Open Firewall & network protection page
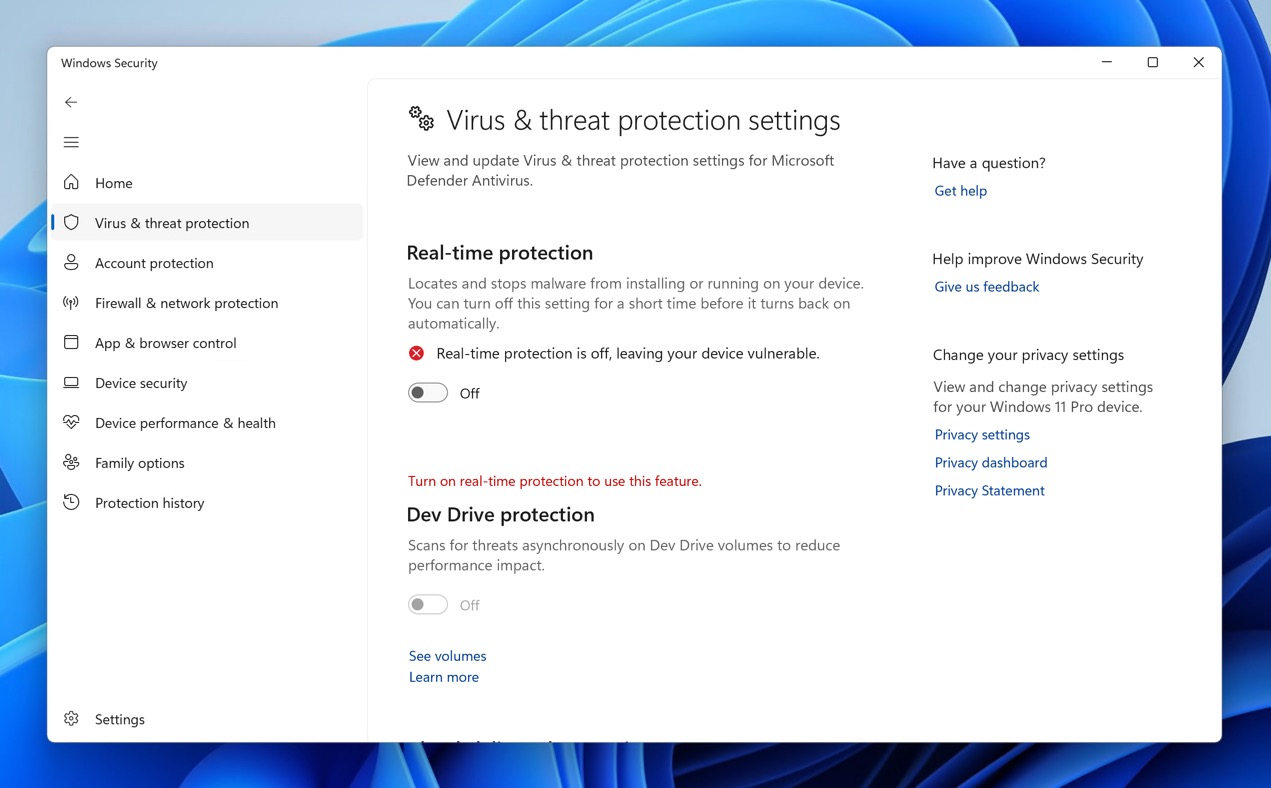Viewport: 1271px width, 788px height. pyautogui.click(x=206, y=303)
